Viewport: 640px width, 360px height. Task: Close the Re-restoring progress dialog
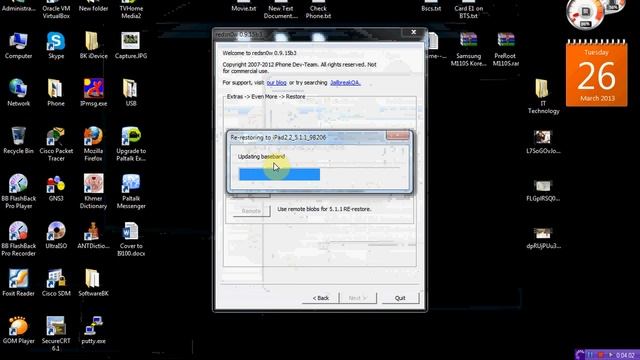click(398, 136)
